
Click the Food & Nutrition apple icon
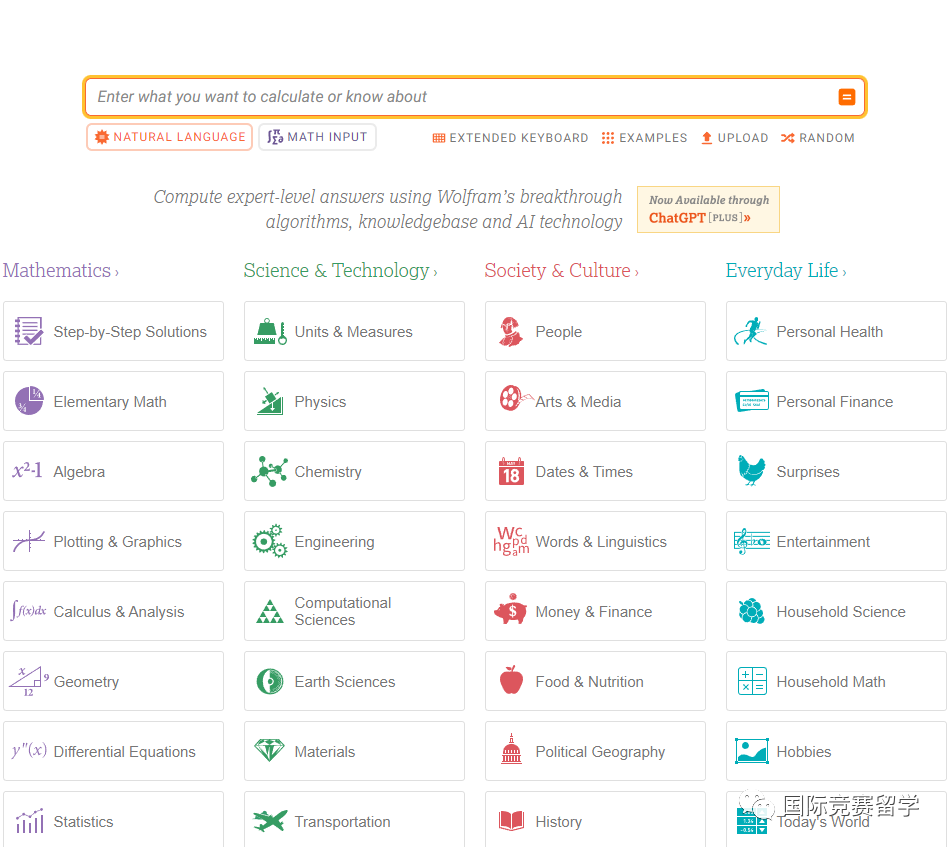tap(511, 680)
